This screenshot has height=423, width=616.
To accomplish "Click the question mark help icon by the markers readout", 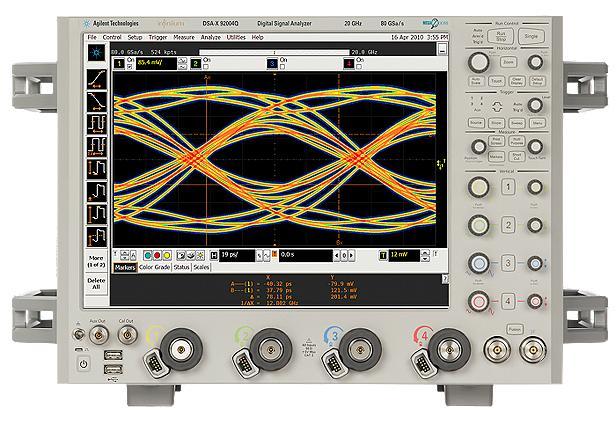I will click(x=445, y=278).
